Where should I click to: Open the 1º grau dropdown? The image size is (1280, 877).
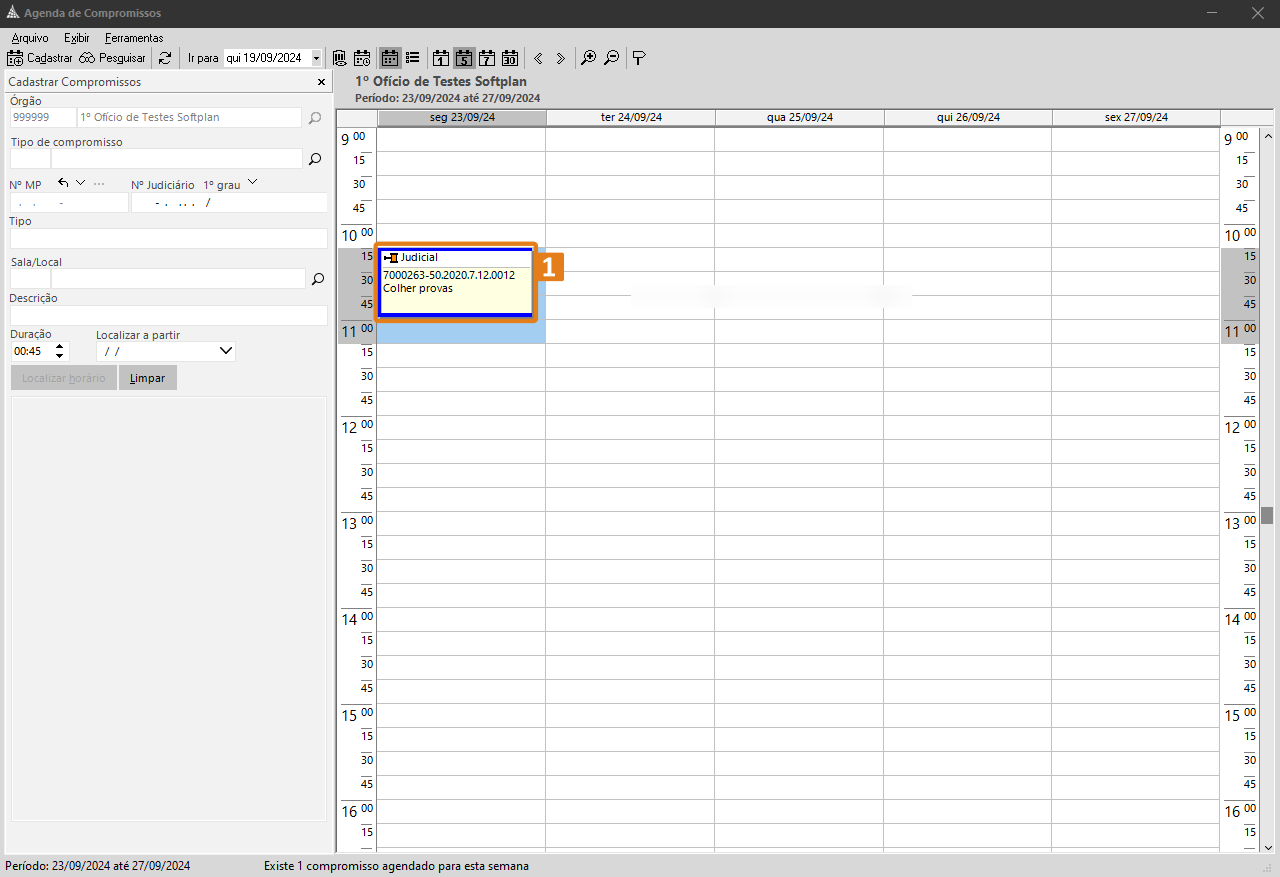252,183
